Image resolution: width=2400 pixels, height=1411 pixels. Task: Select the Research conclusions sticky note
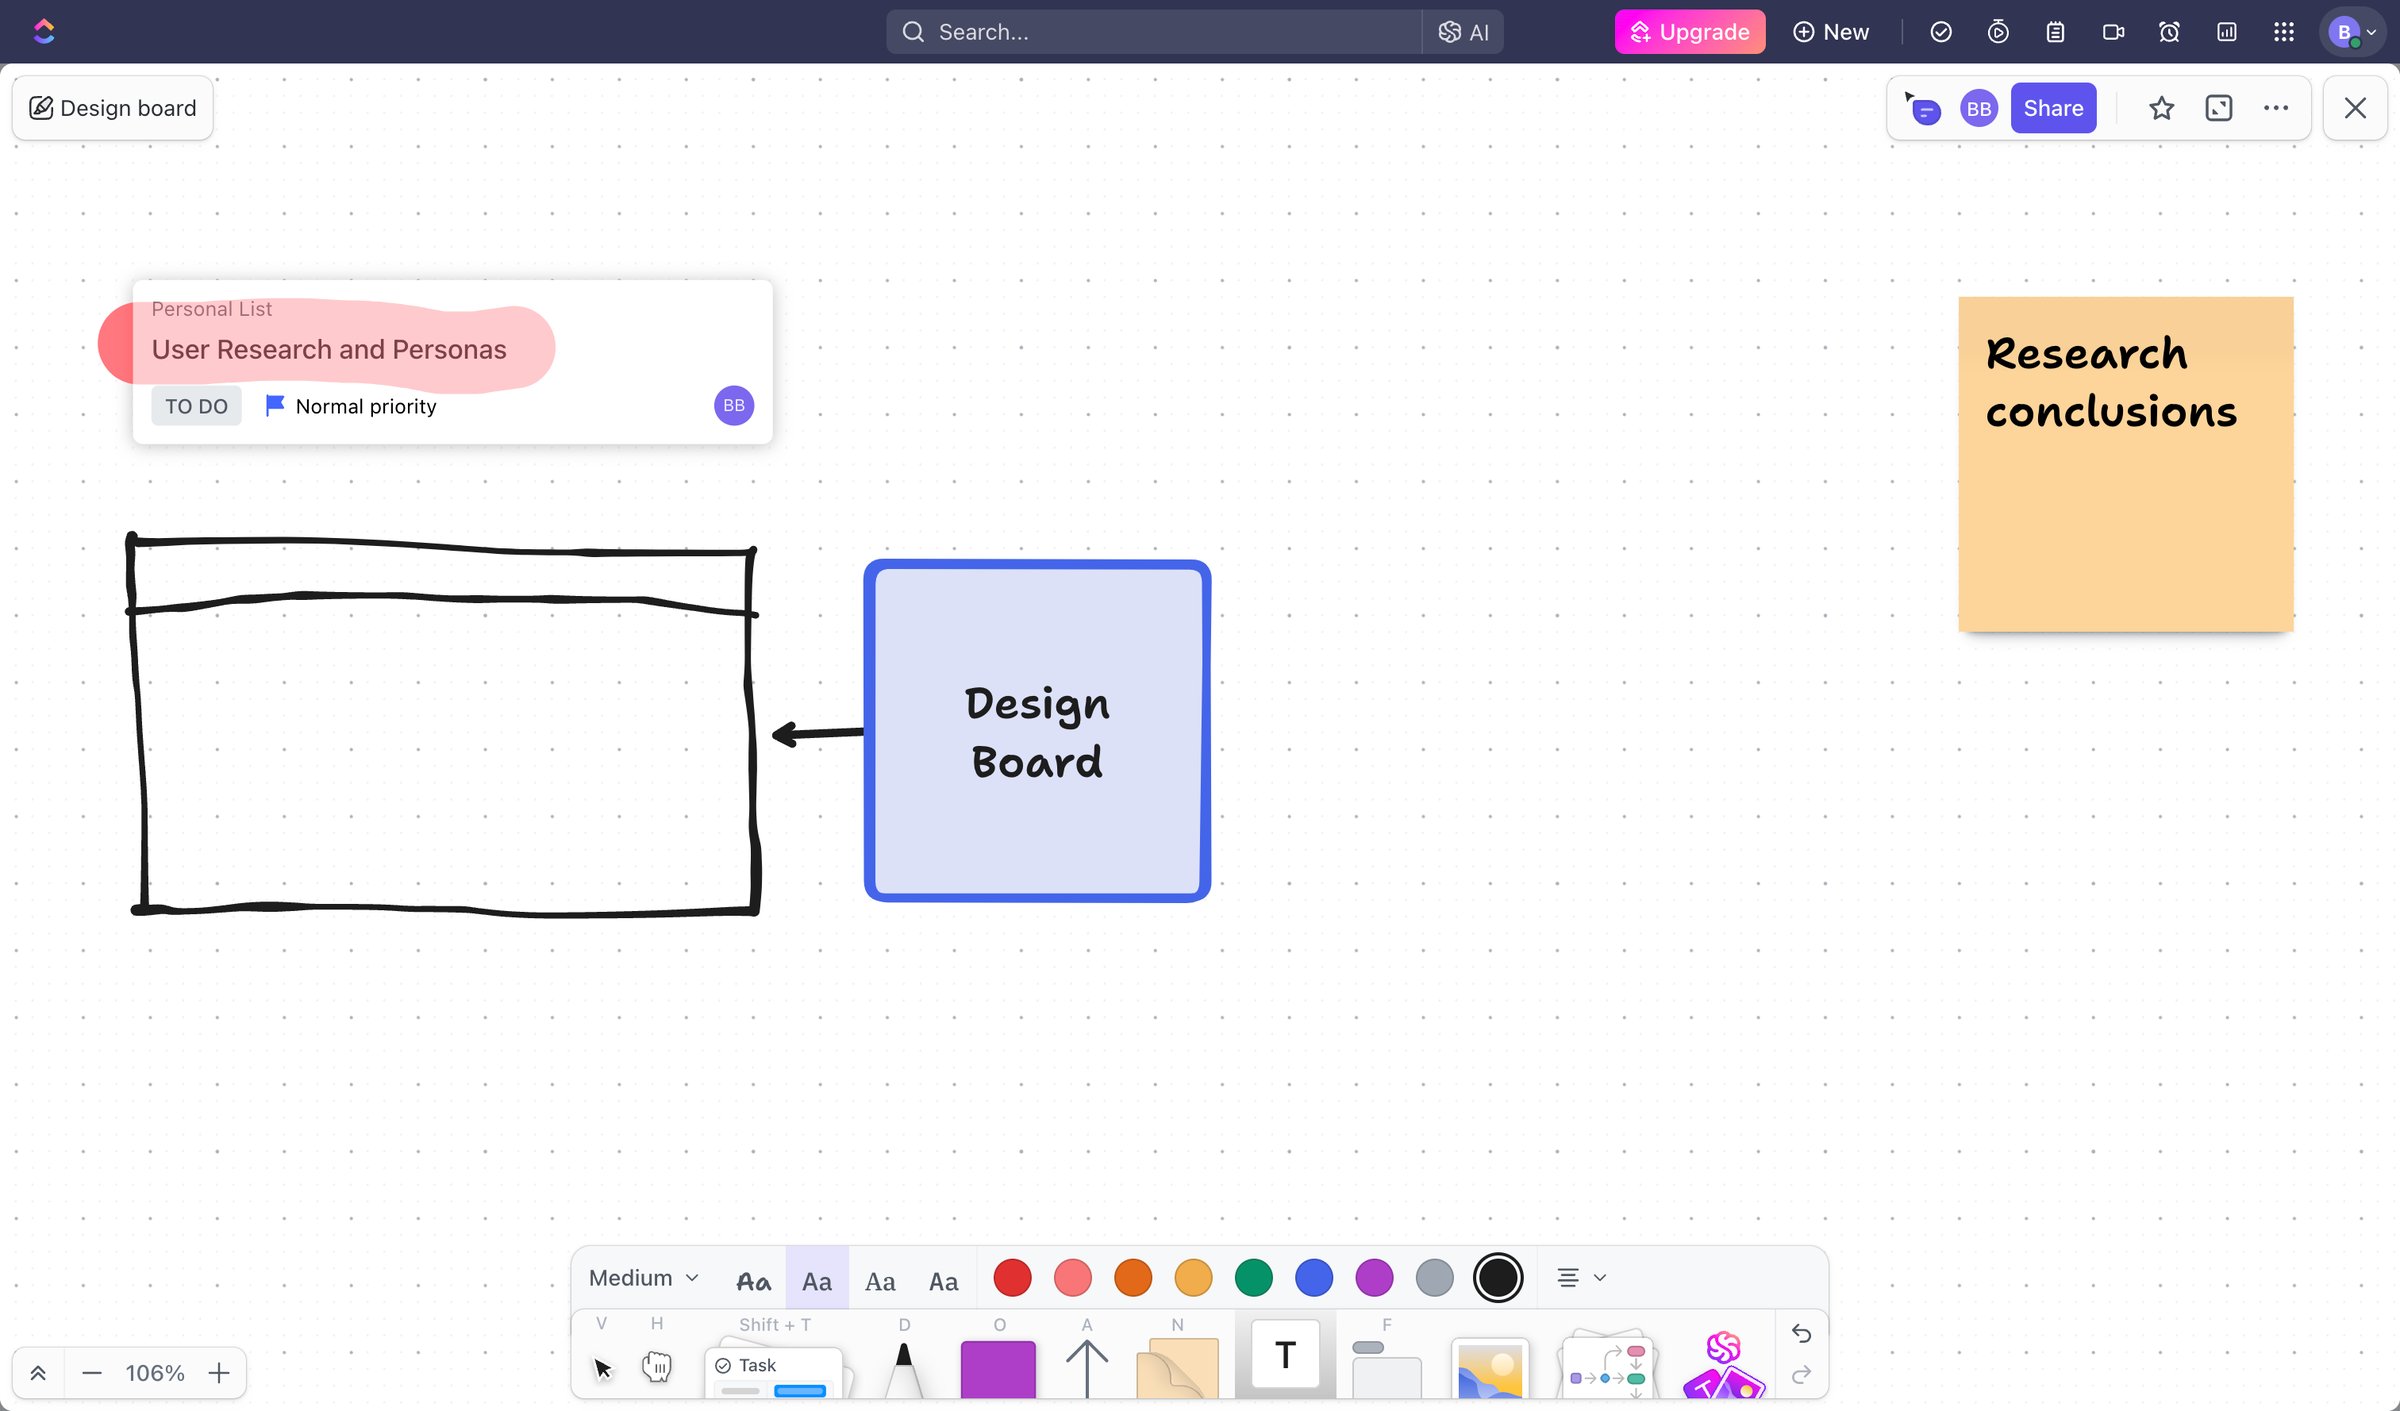[x=2125, y=464]
